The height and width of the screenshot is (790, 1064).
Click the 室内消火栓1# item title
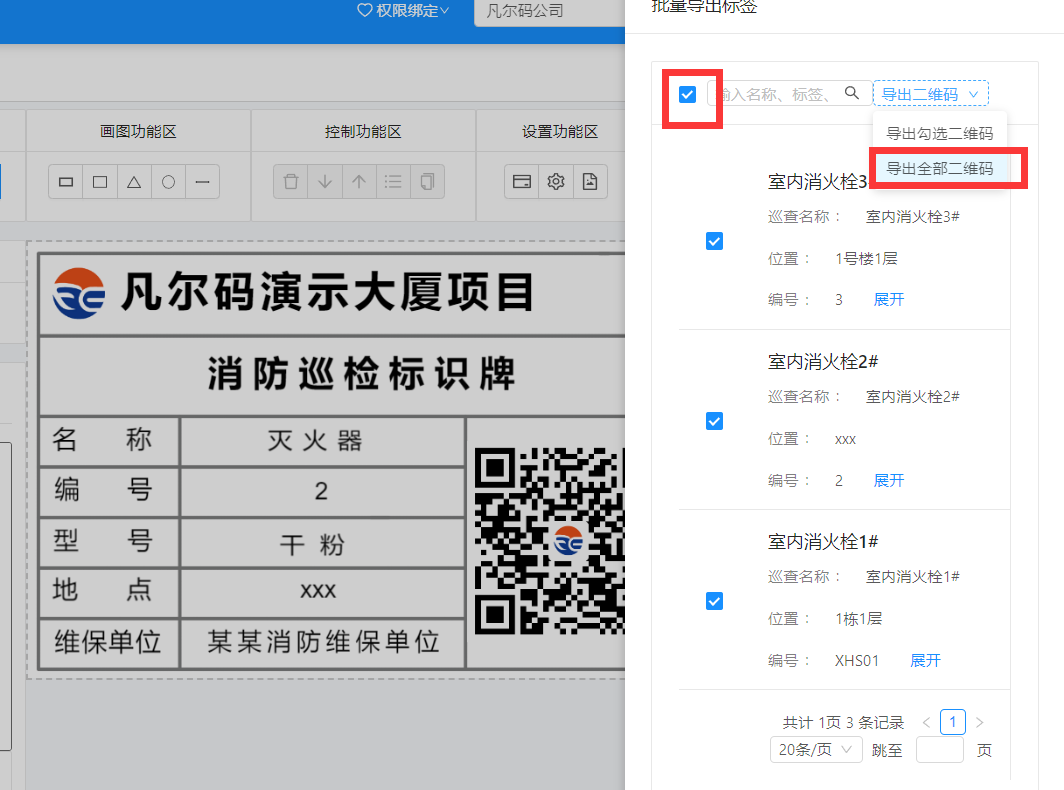[822, 542]
